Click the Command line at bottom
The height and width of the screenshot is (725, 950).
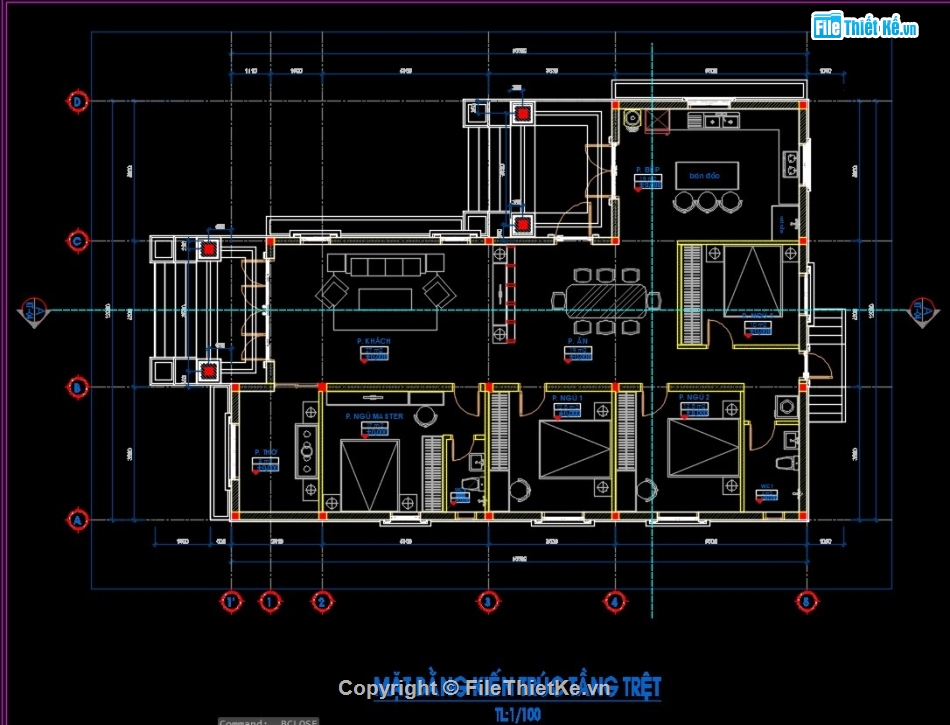tap(268, 720)
